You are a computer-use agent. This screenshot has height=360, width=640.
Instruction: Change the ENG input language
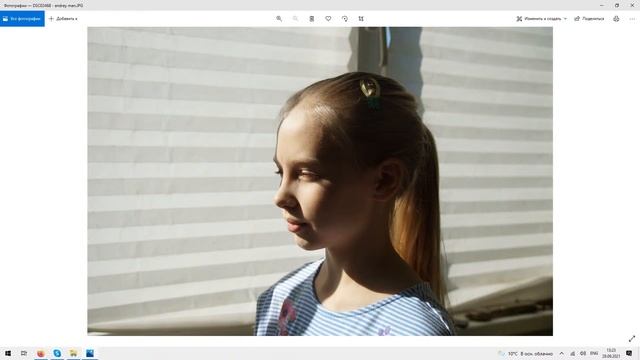594,353
